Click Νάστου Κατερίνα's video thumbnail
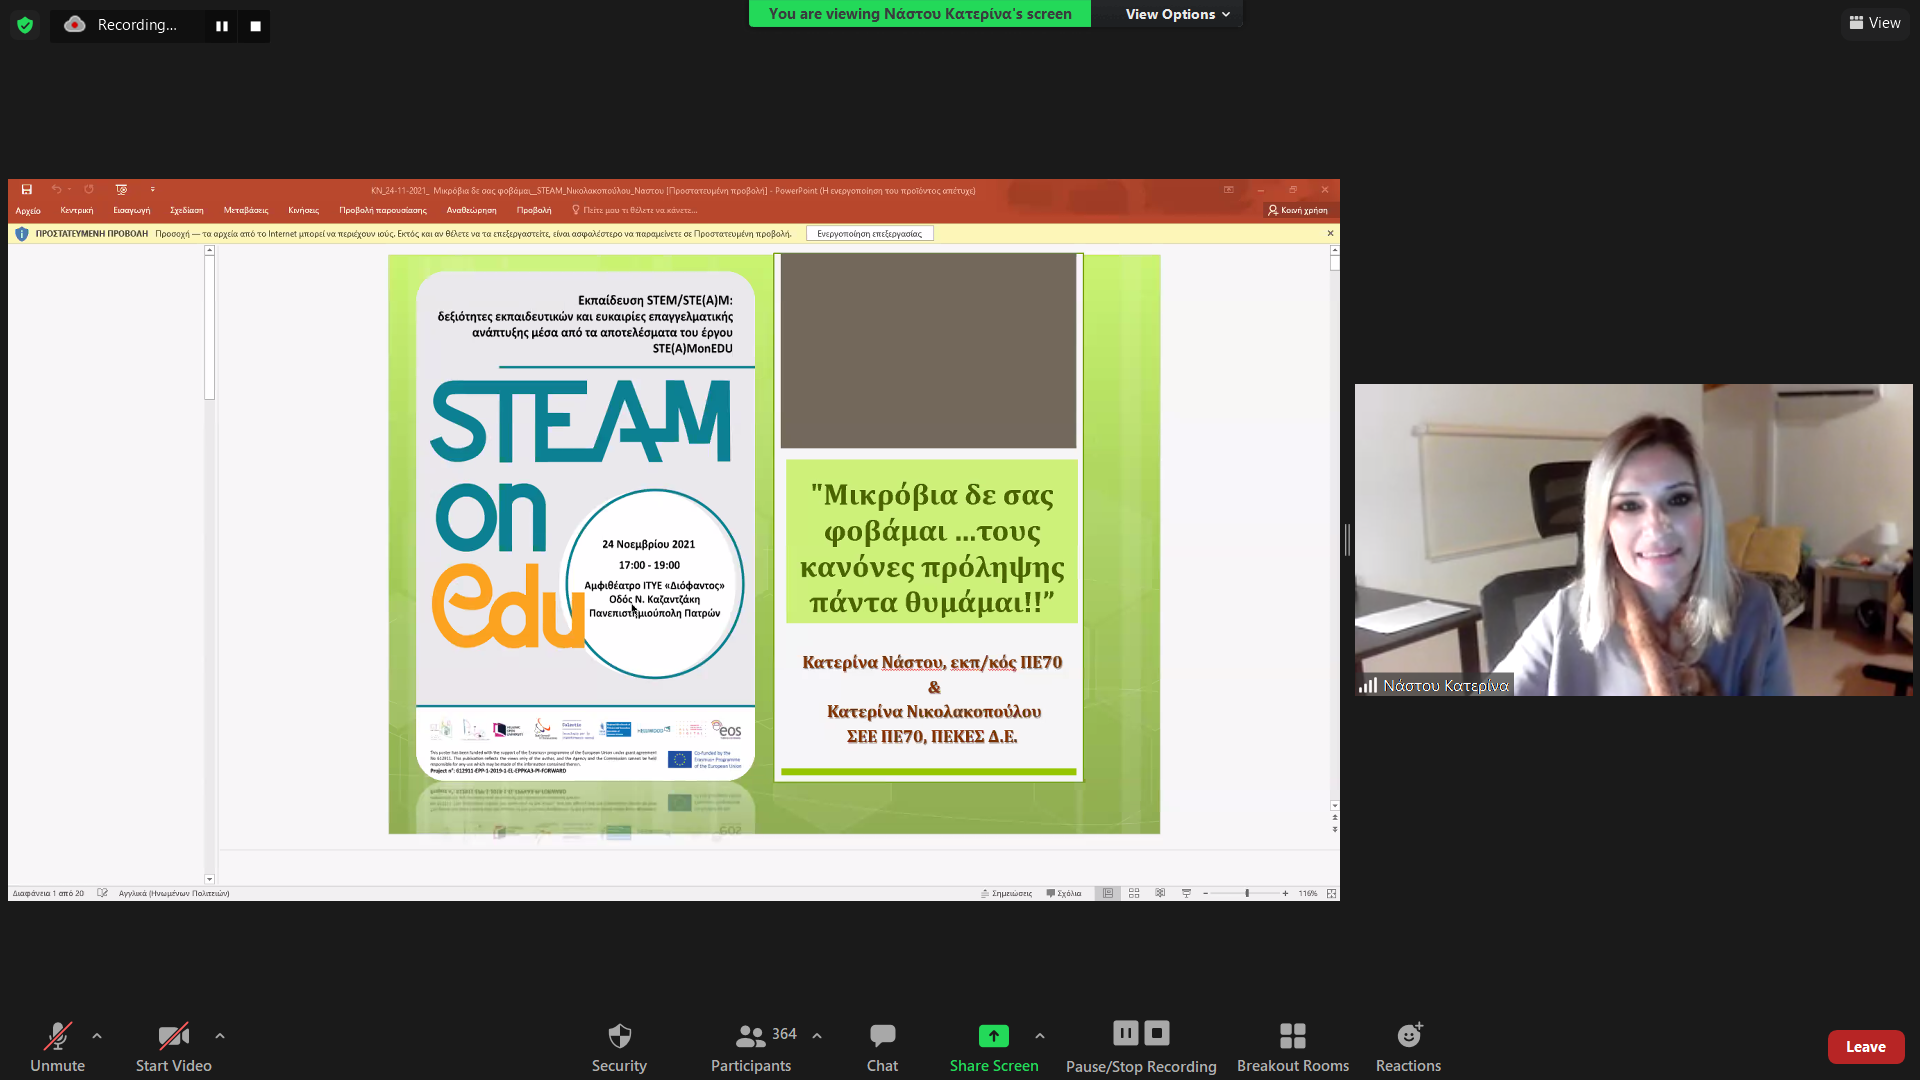This screenshot has width=1920, height=1080. [1633, 540]
